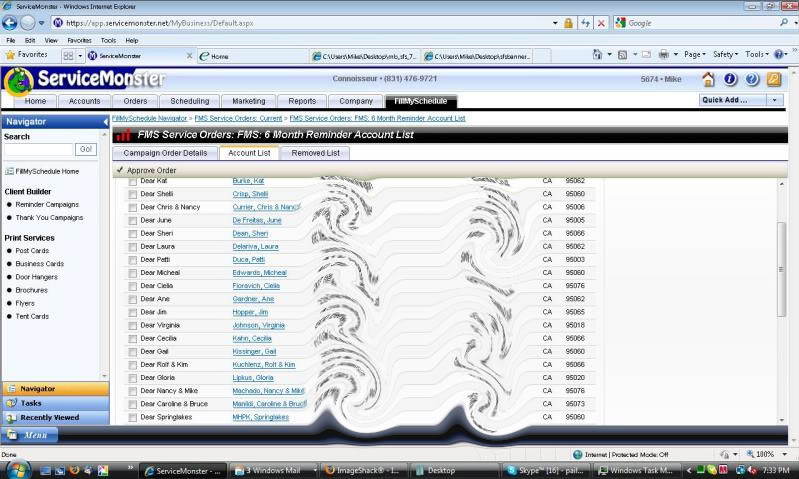Check the box for Dear Shelli
This screenshot has width=799, height=479.
tap(132, 194)
